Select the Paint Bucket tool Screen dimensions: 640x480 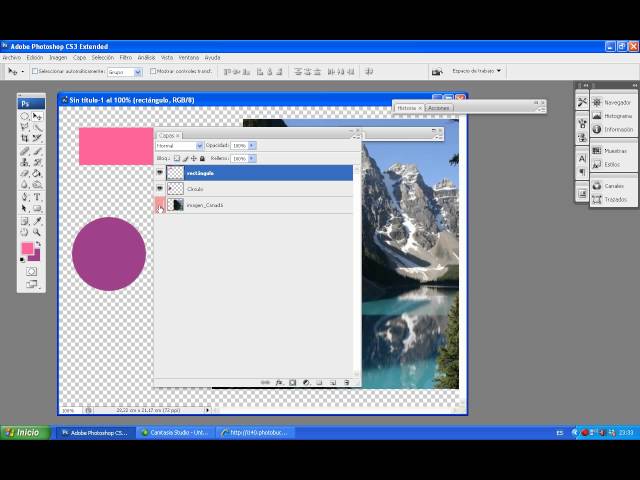(37, 173)
